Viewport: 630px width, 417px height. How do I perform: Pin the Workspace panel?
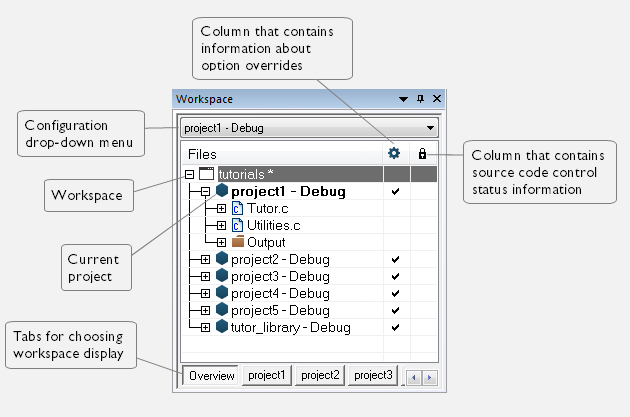point(420,99)
